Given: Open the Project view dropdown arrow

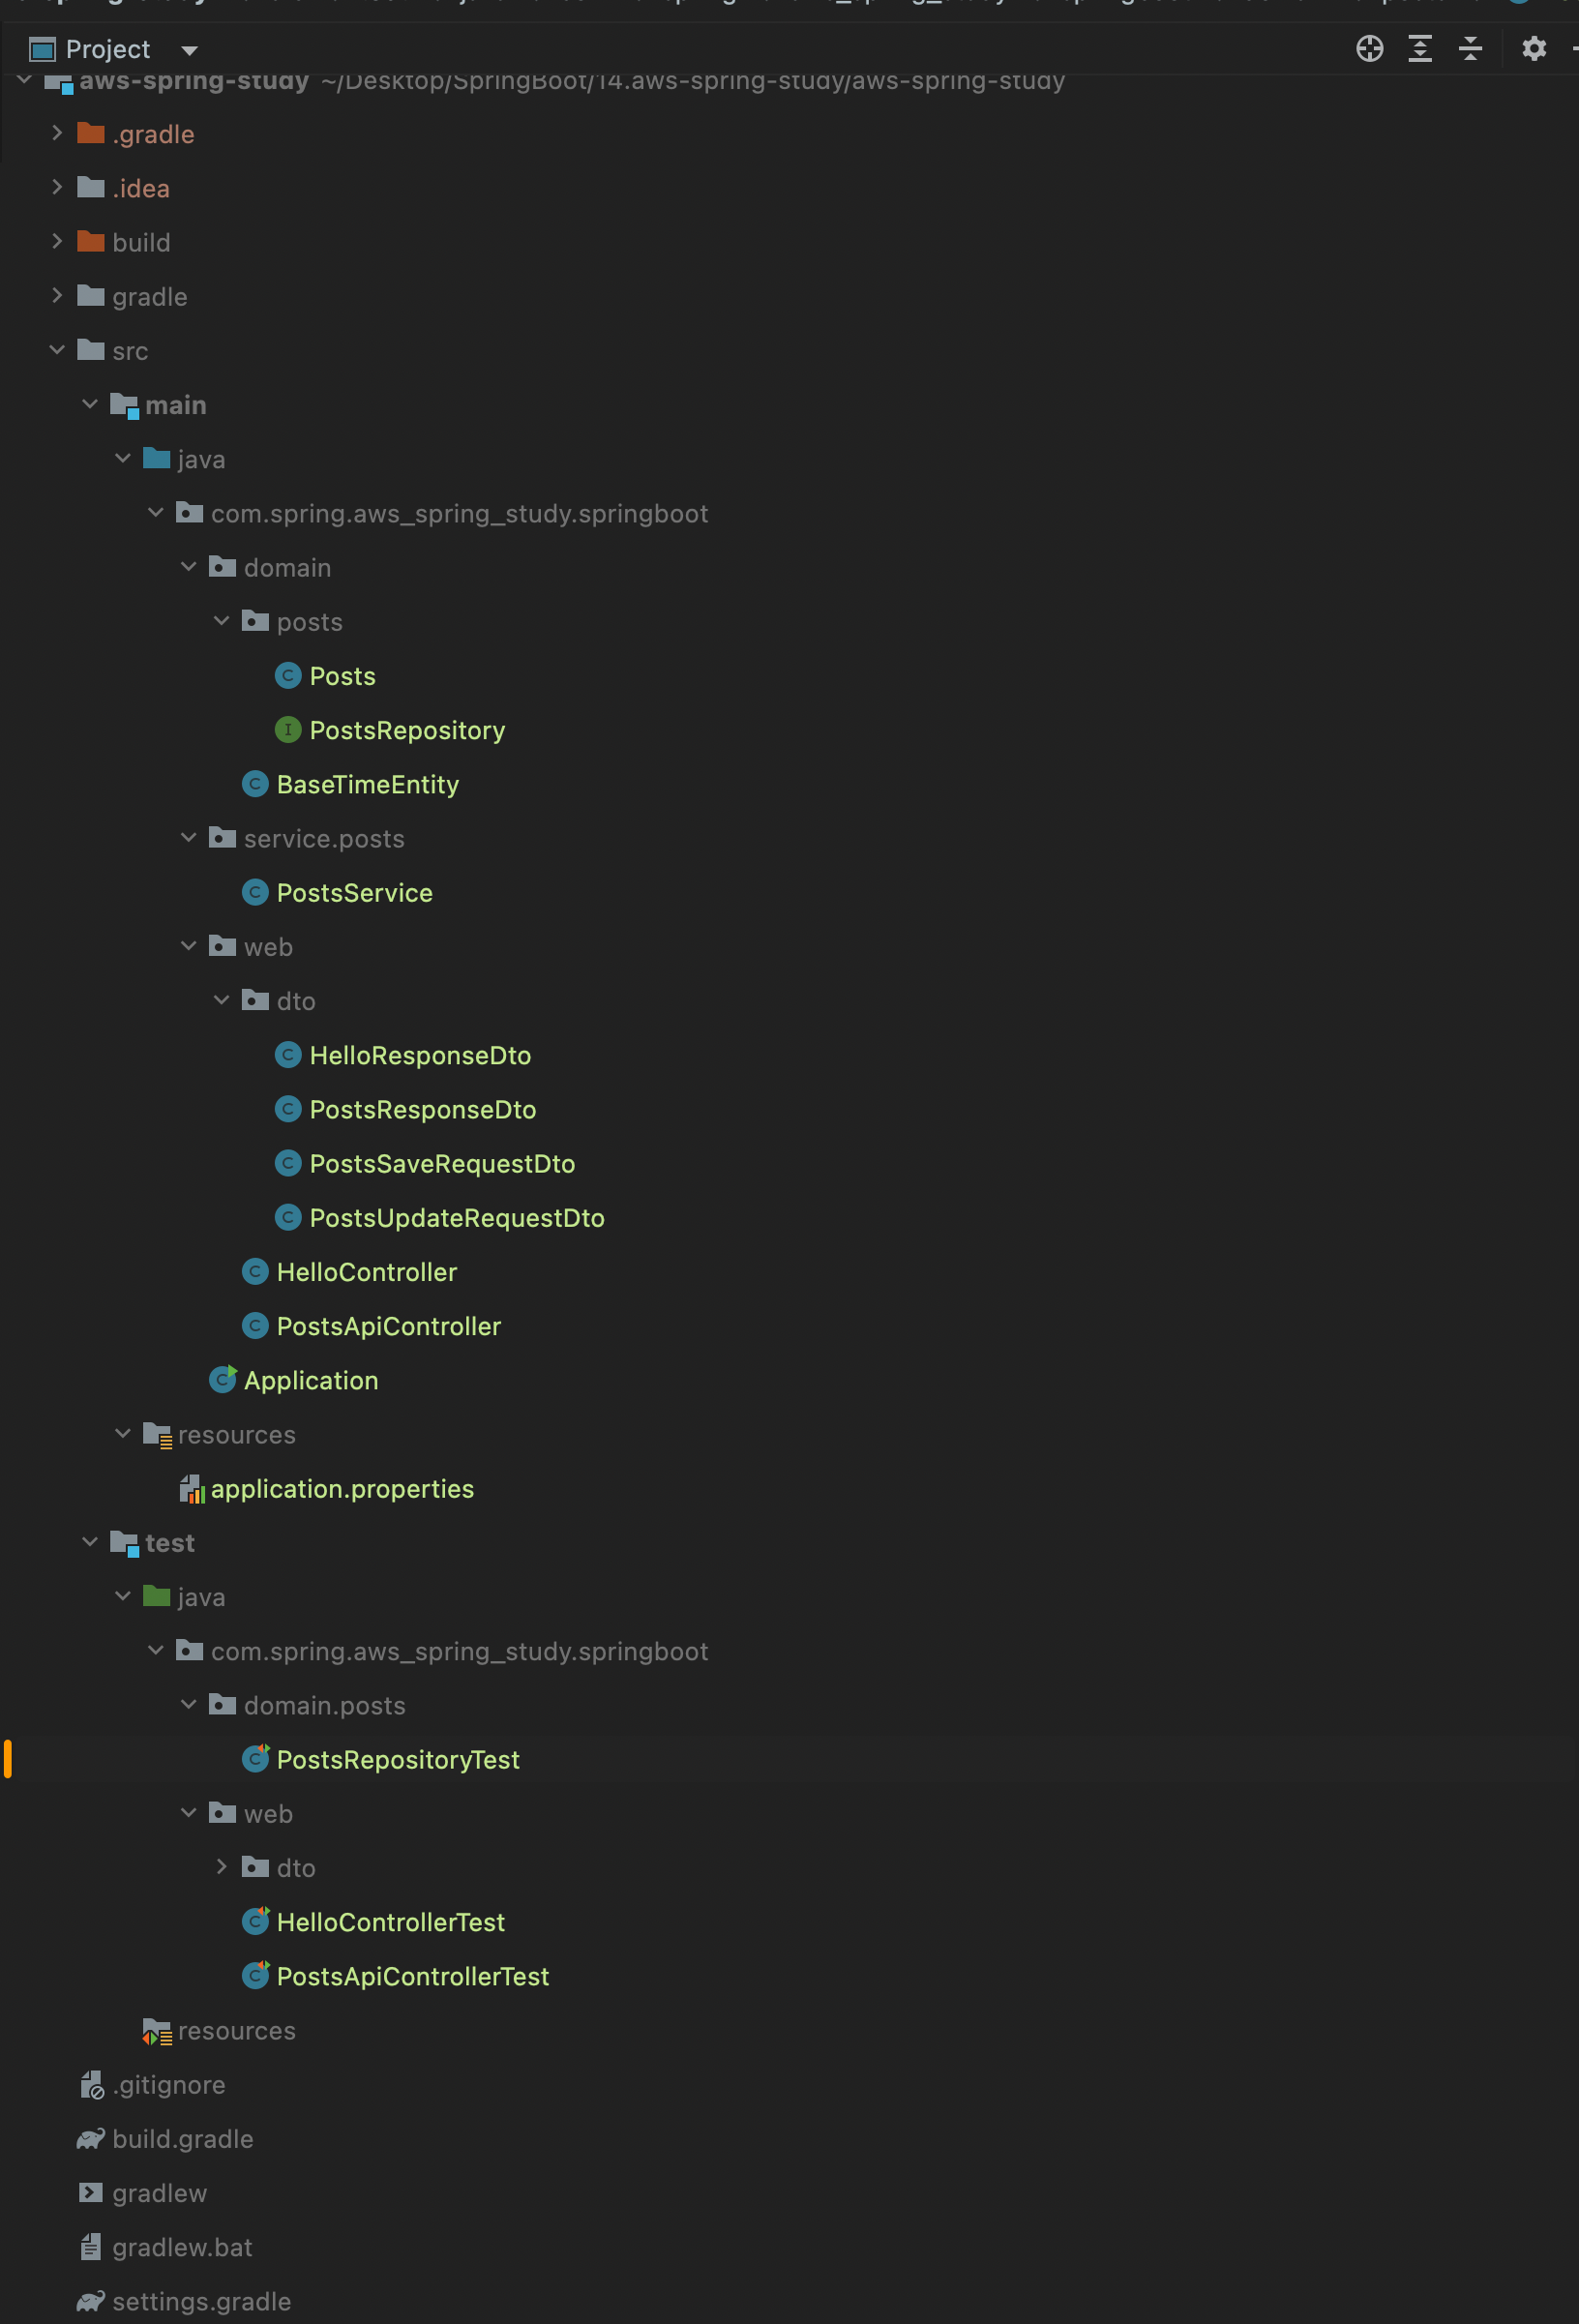Looking at the screenshot, I should (189, 50).
